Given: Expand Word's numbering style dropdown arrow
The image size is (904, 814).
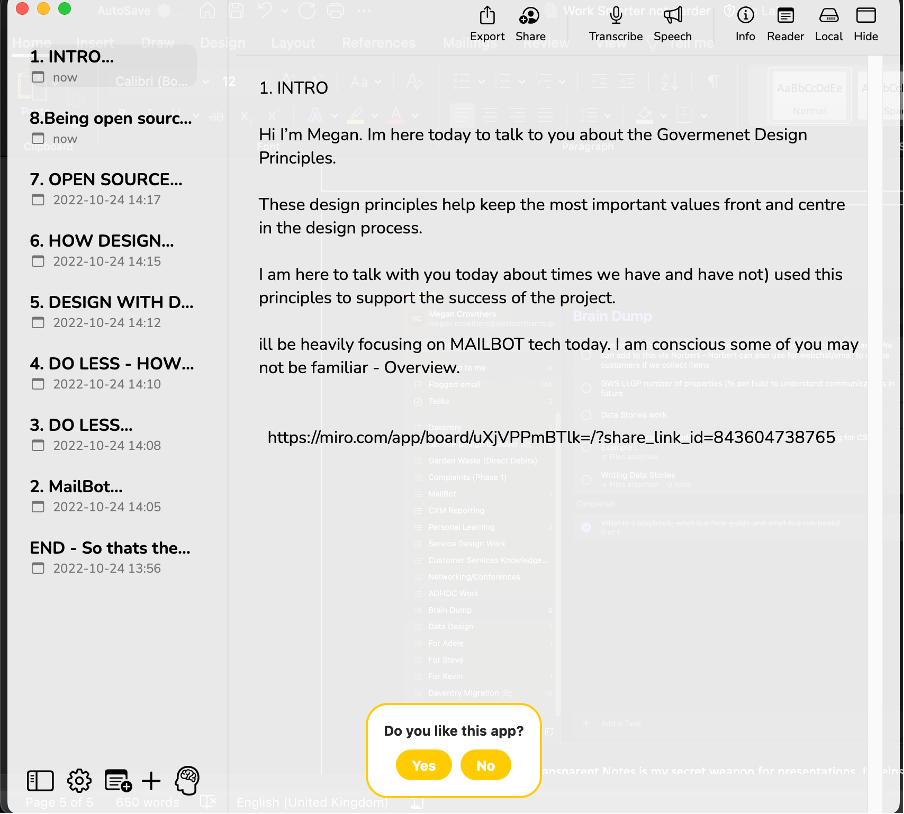Looking at the screenshot, I should 522,82.
